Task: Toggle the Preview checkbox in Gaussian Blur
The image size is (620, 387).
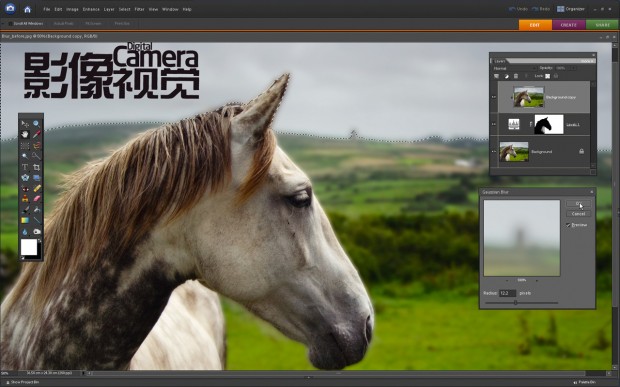Action: [x=568, y=225]
